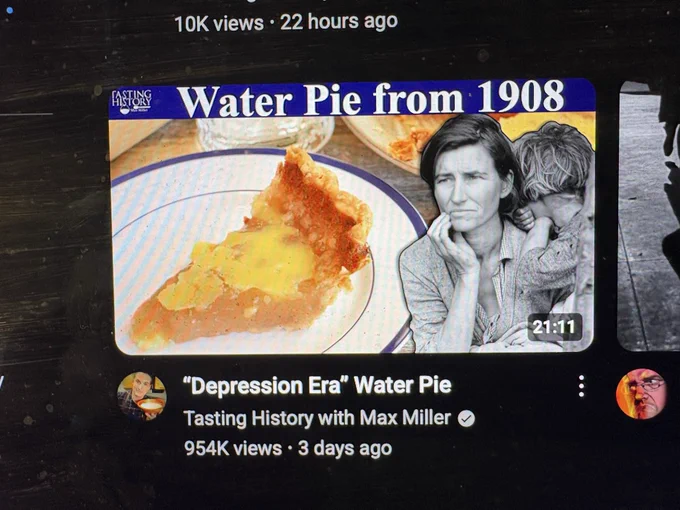This screenshot has width=680, height=510.
Task: Click the "3 days ago" upload date
Action: (345, 448)
